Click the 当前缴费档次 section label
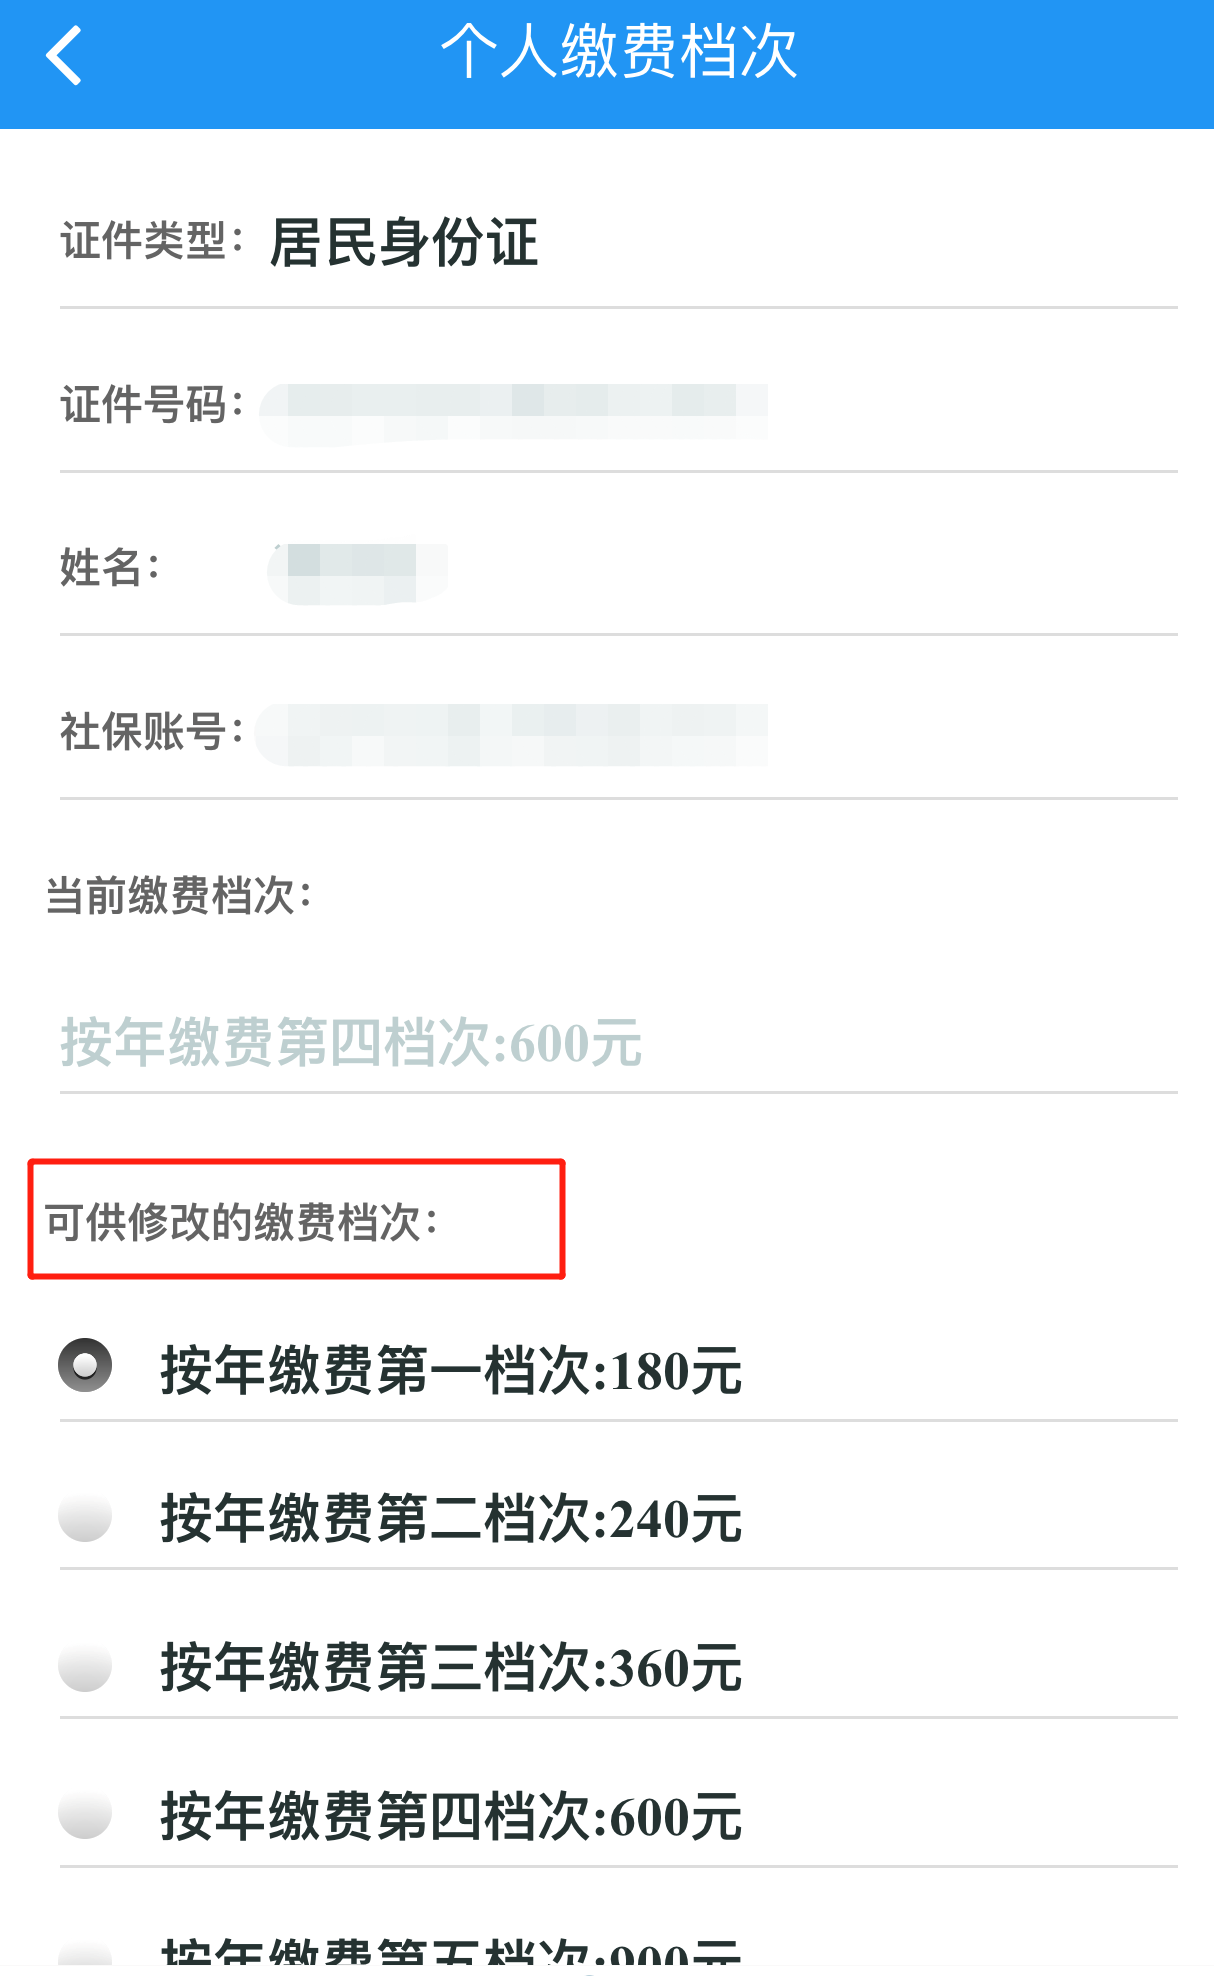The height and width of the screenshot is (1976, 1214). pyautogui.click(x=180, y=895)
